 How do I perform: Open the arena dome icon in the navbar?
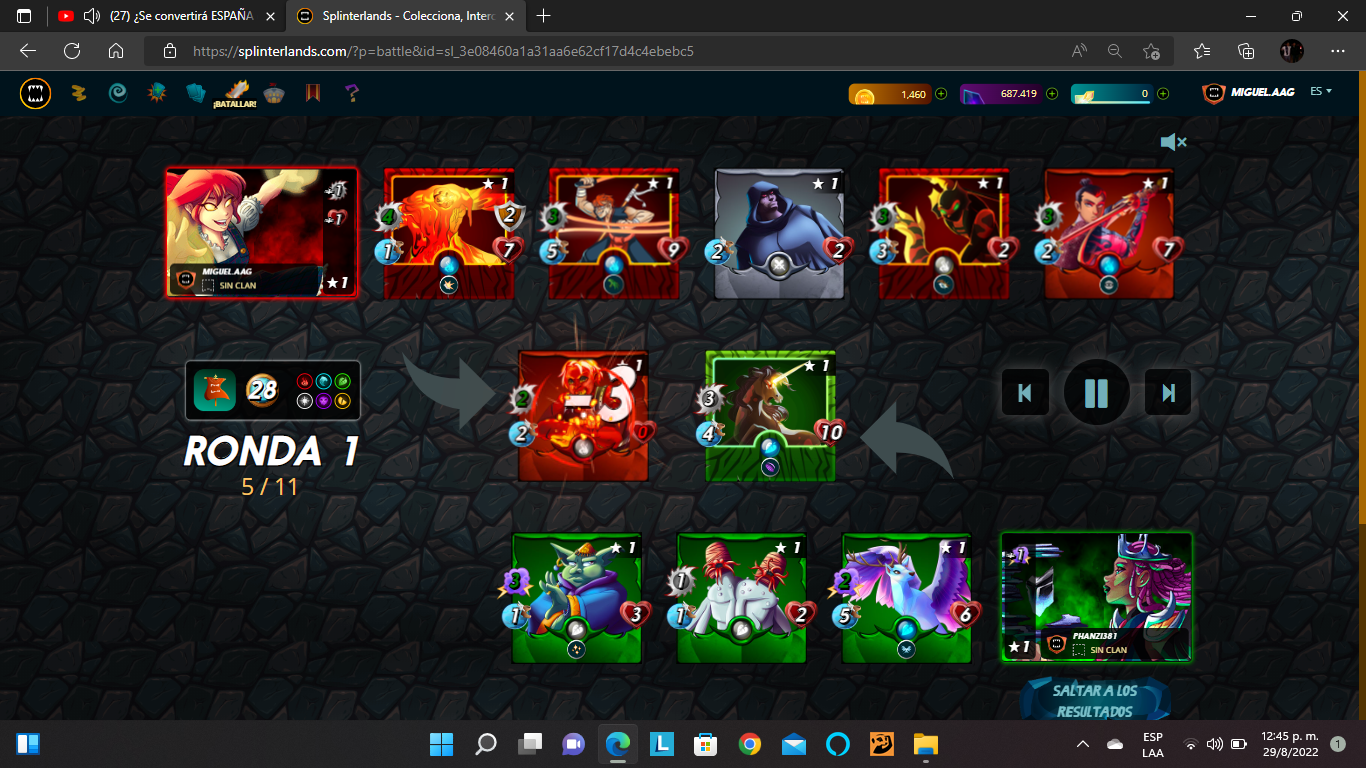(x=274, y=94)
